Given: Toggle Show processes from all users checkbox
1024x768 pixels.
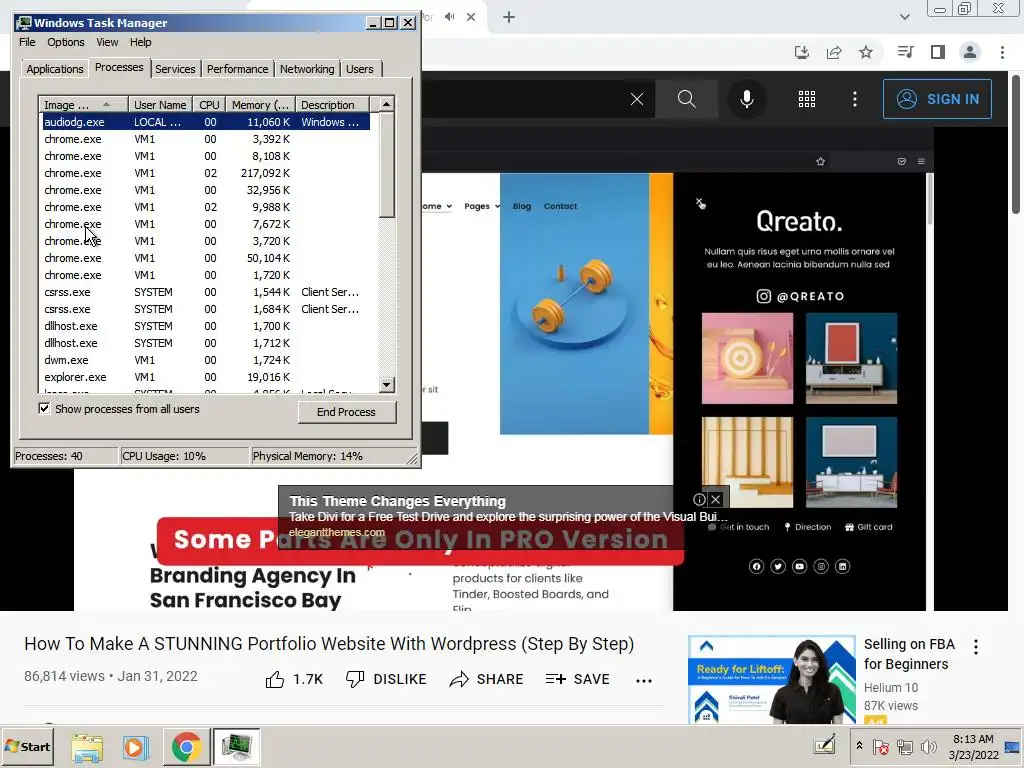Looking at the screenshot, I should pos(44,409).
